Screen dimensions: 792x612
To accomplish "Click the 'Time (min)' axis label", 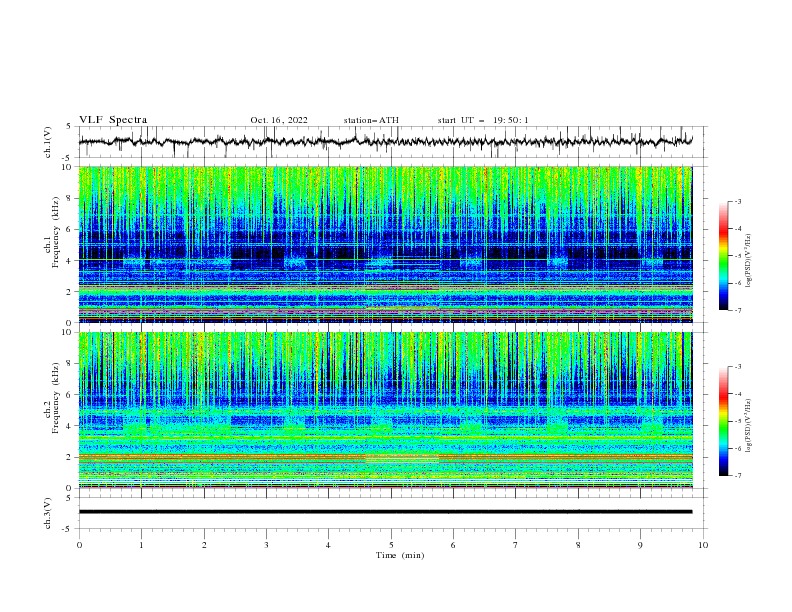I will tap(400, 555).
